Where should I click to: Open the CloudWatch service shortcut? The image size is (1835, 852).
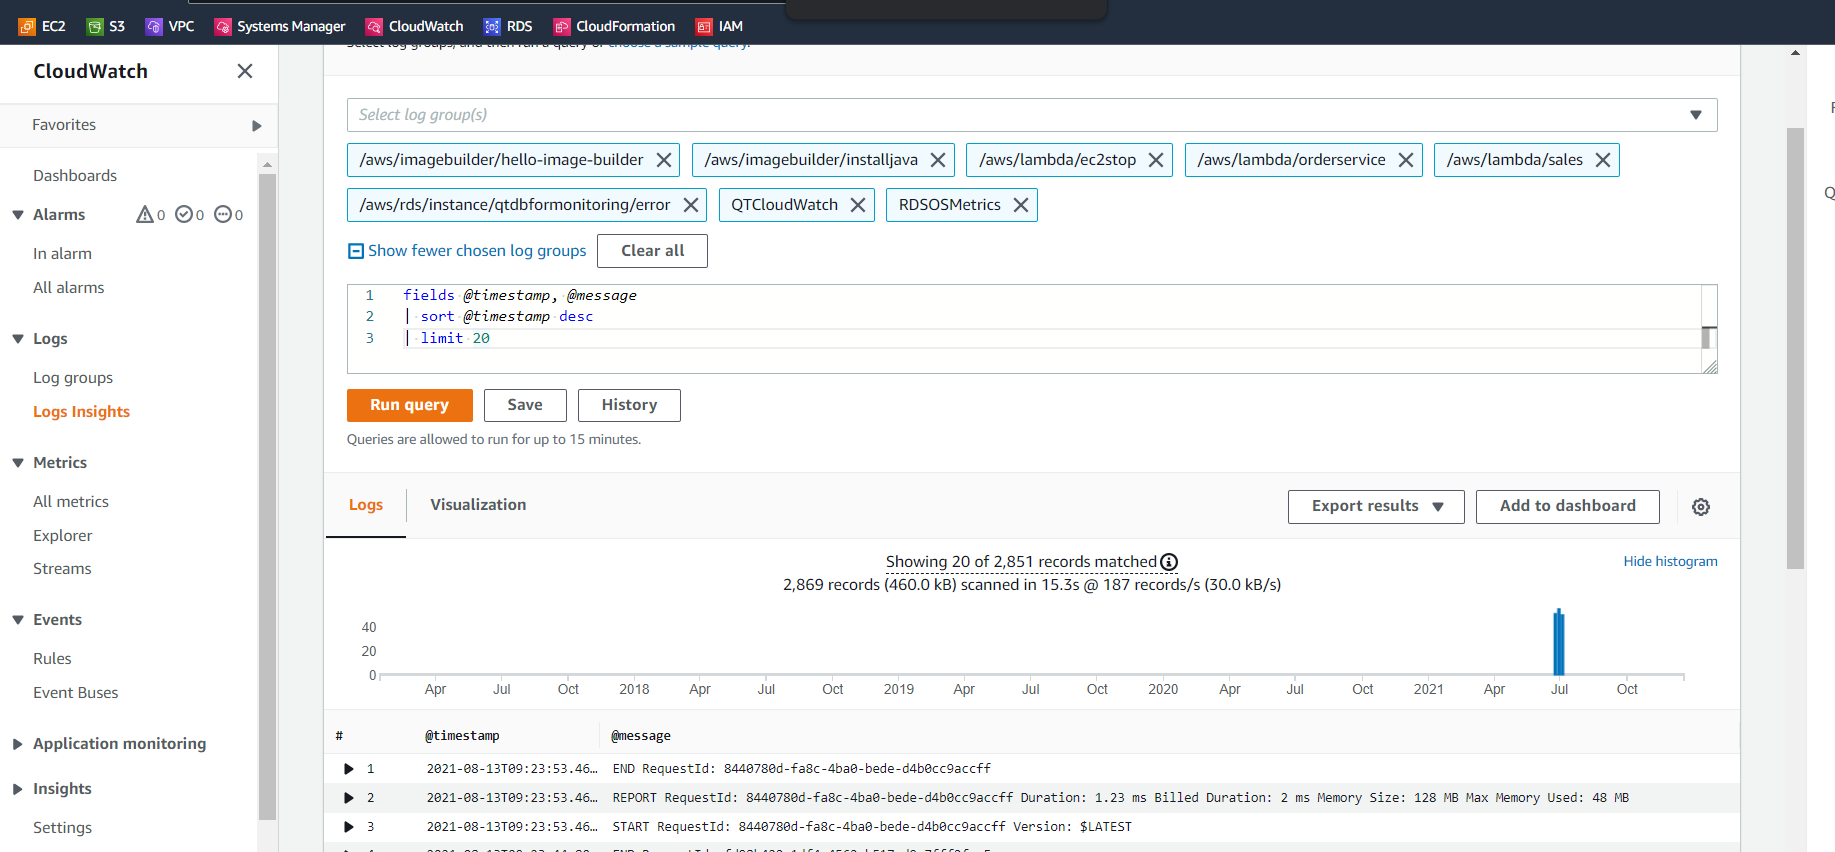[x=415, y=26]
